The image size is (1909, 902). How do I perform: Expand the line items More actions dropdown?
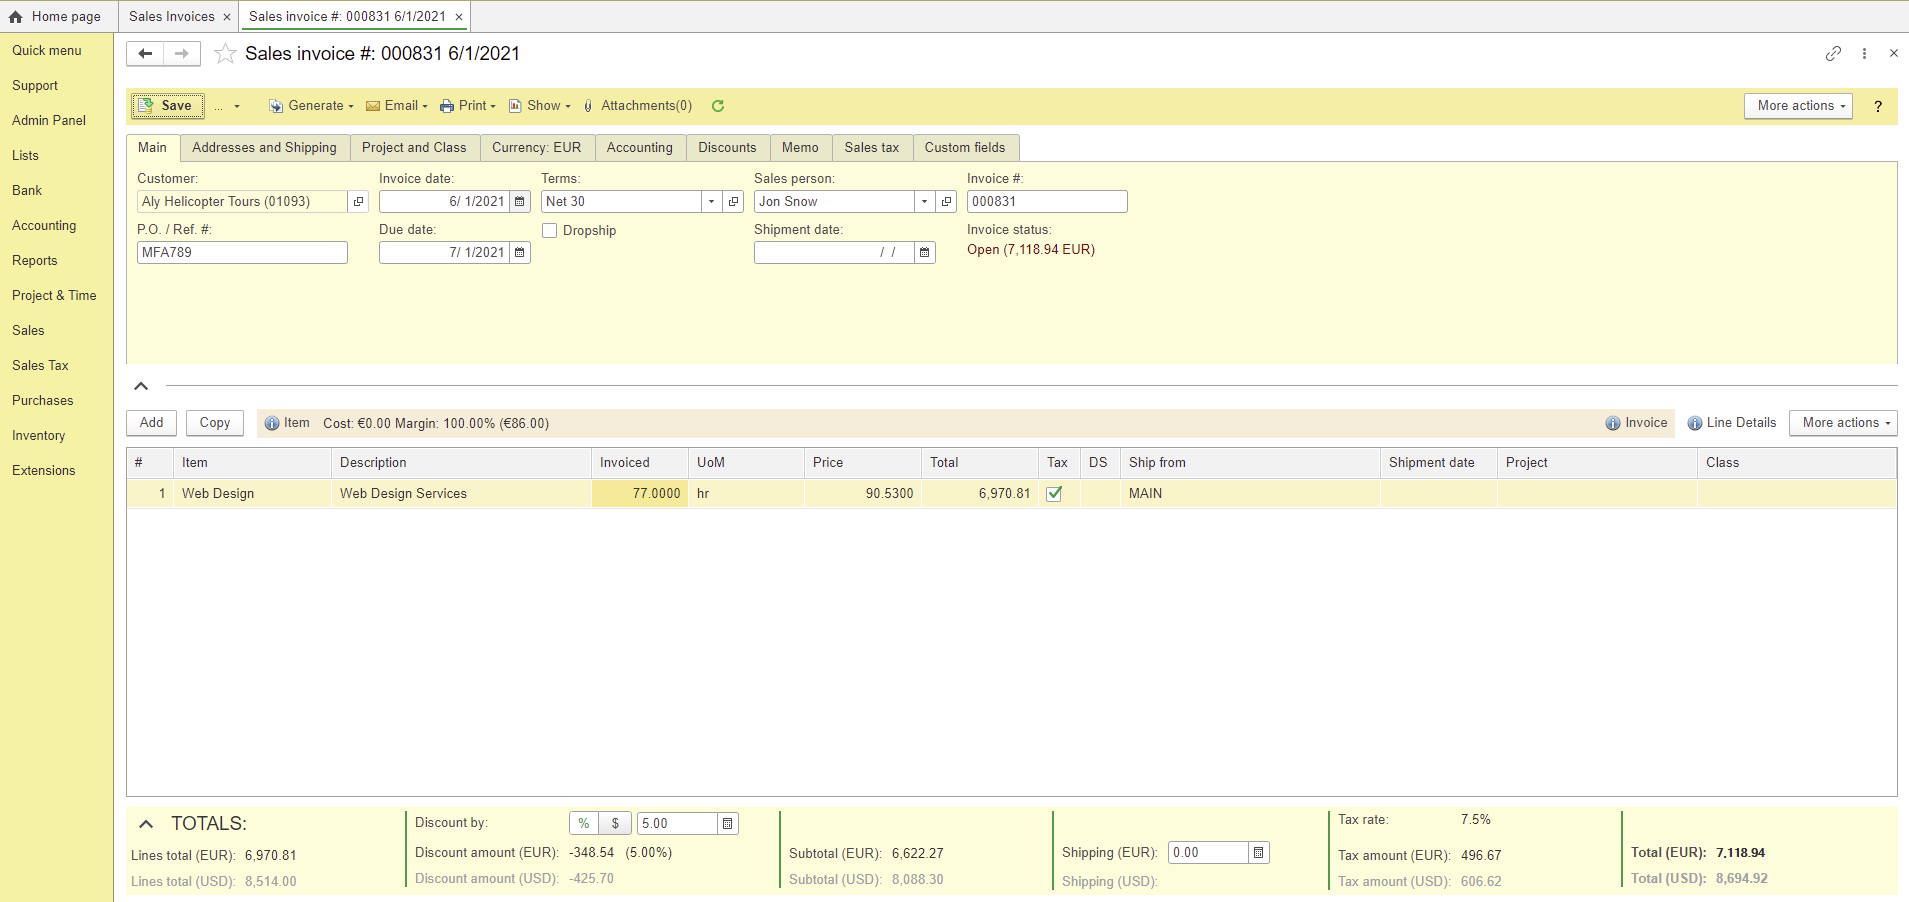point(1843,423)
